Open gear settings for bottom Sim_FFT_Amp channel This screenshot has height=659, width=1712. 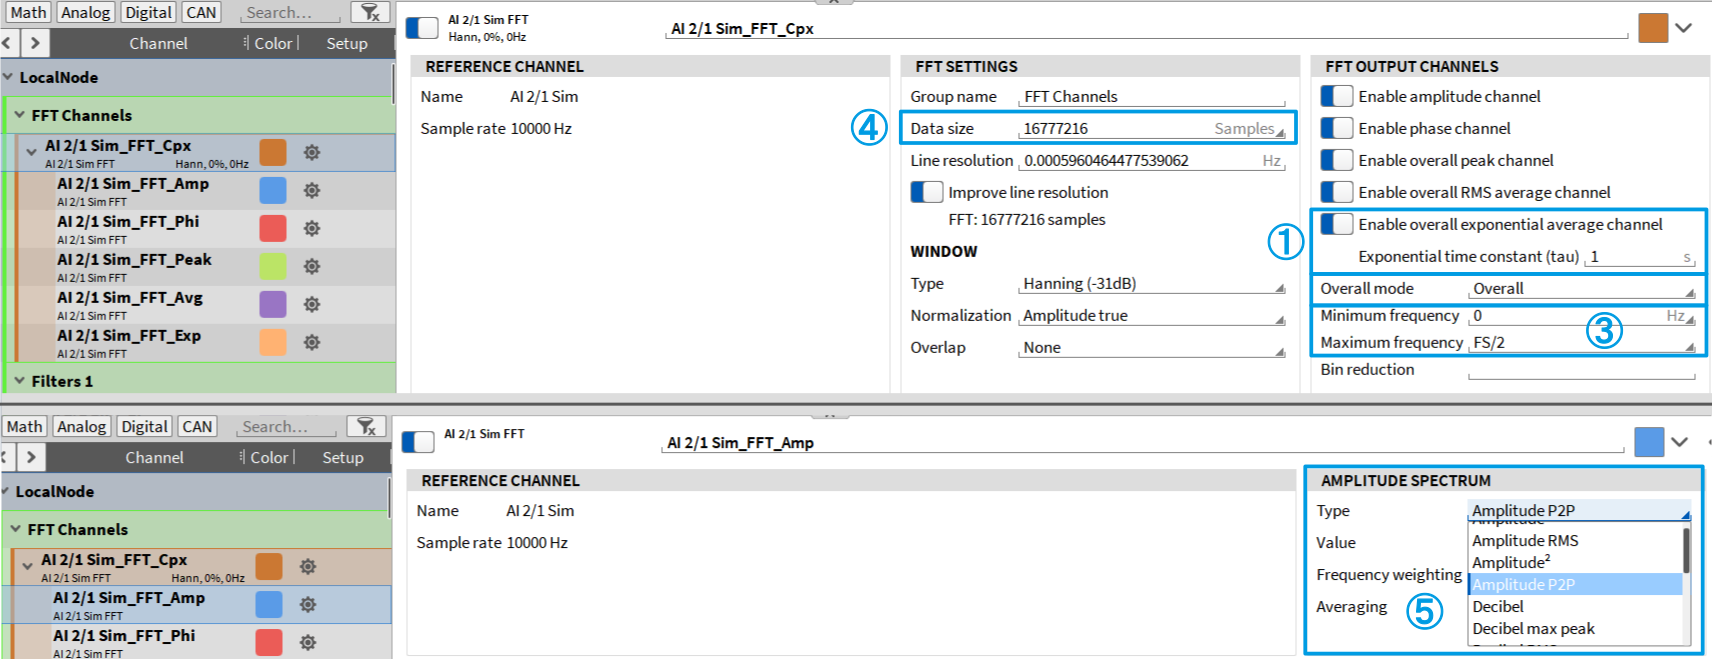308,605
